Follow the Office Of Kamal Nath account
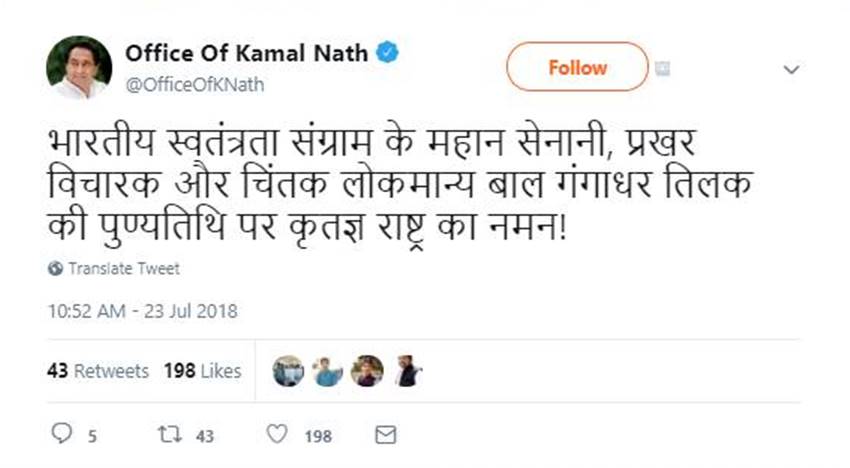 pos(577,68)
